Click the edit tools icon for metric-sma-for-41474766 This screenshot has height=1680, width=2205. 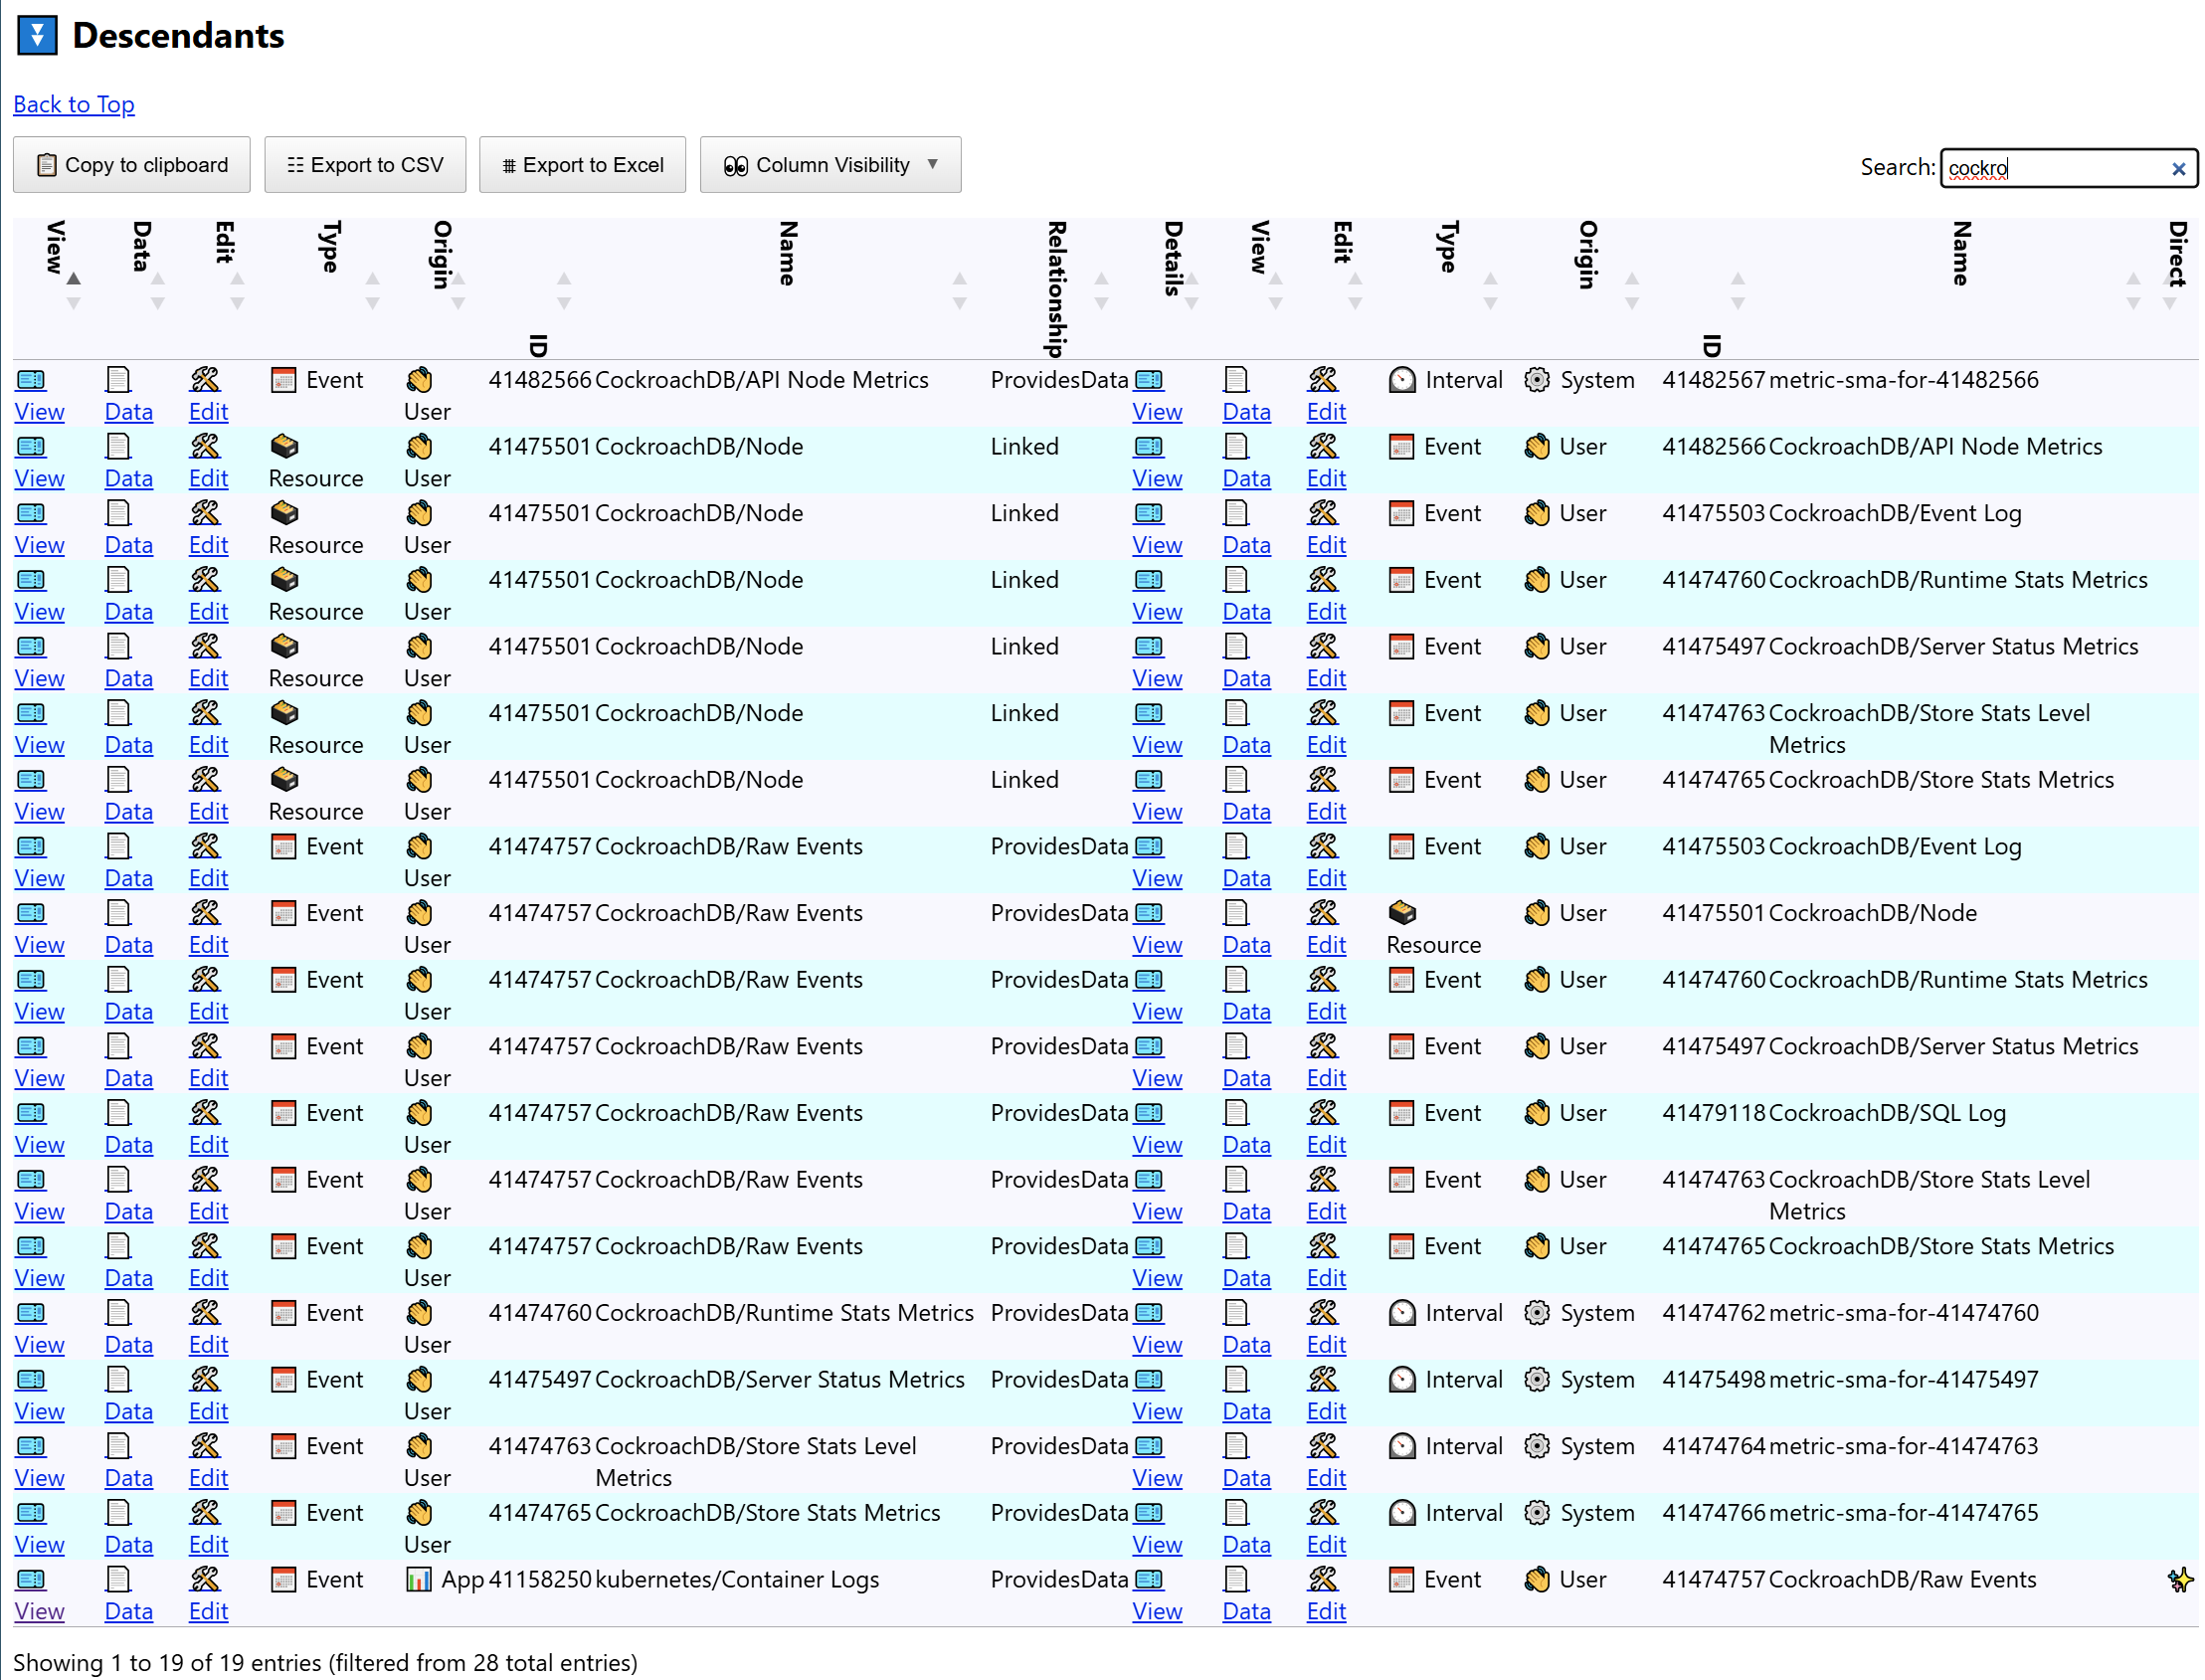pyautogui.click(x=1322, y=1513)
